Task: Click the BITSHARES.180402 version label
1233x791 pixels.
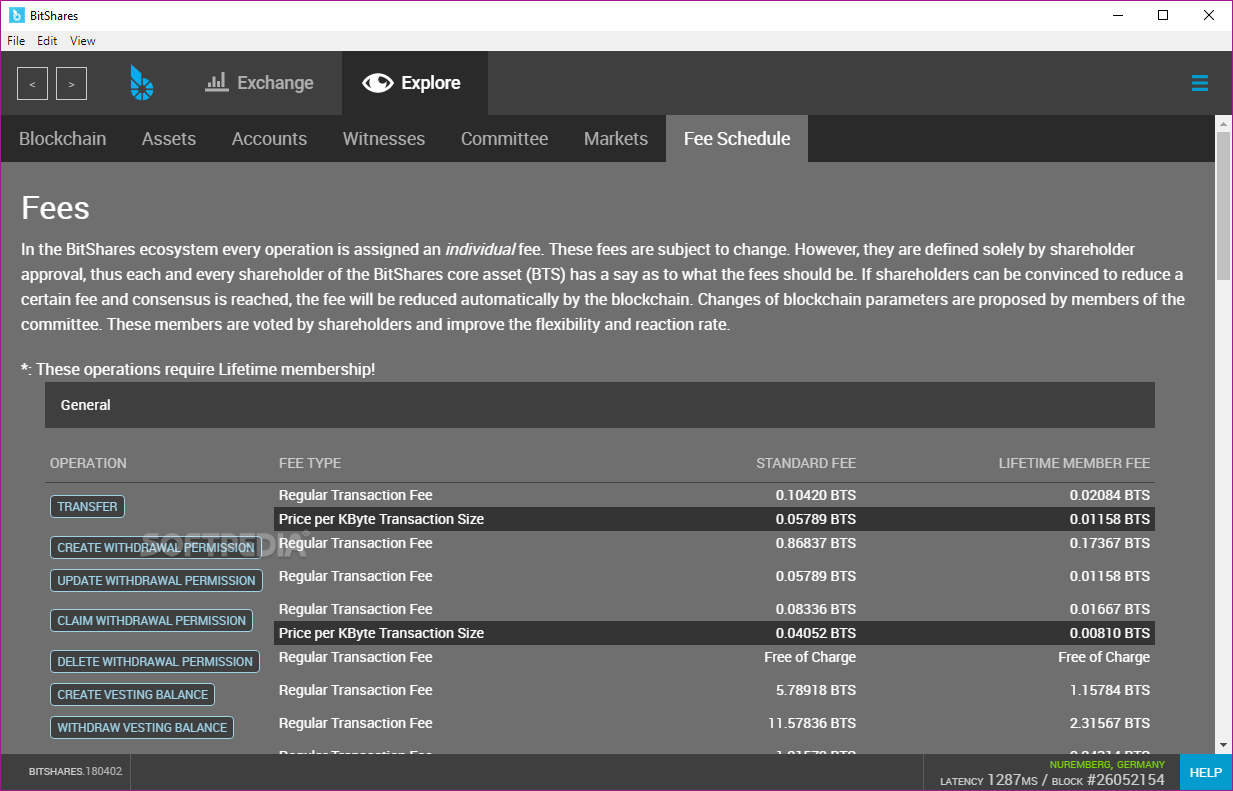Action: point(75,772)
